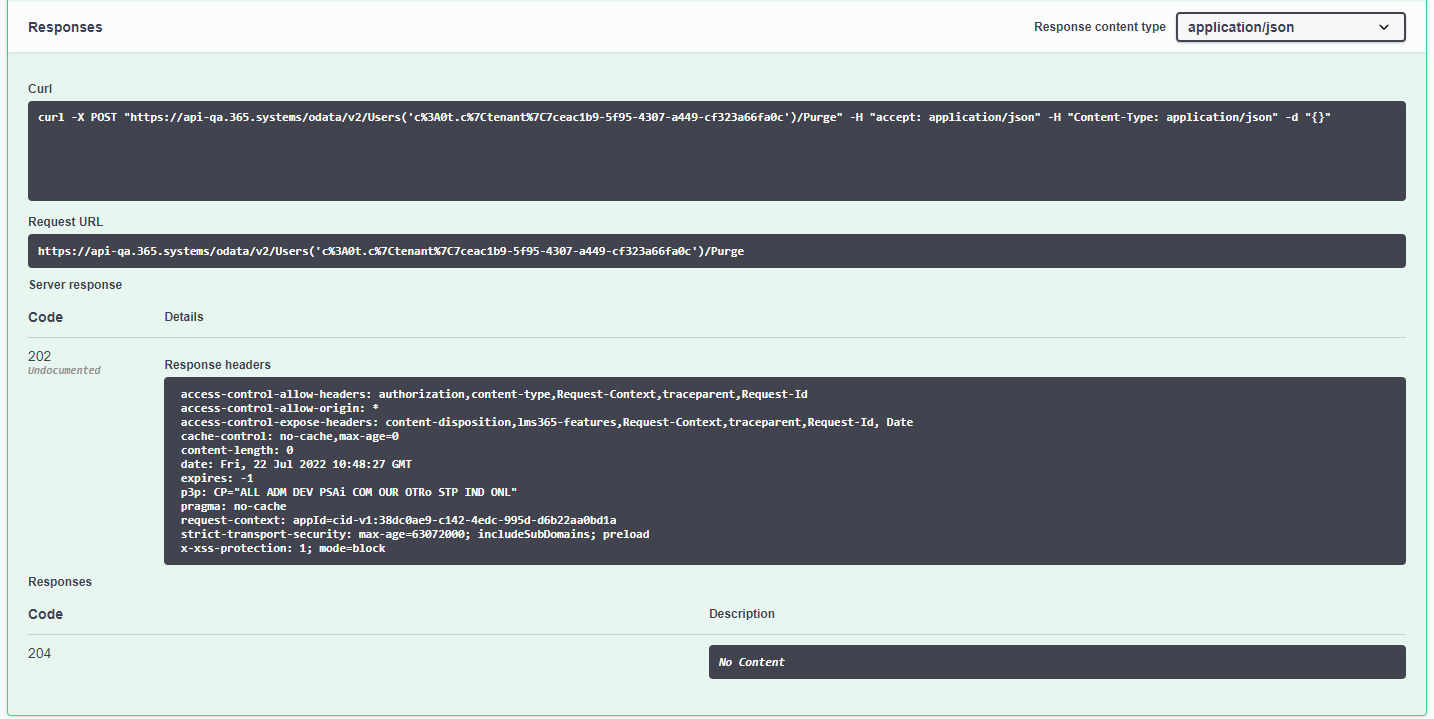The image size is (1434, 719).
Task: Click the No Content description box
Action: (1056, 662)
